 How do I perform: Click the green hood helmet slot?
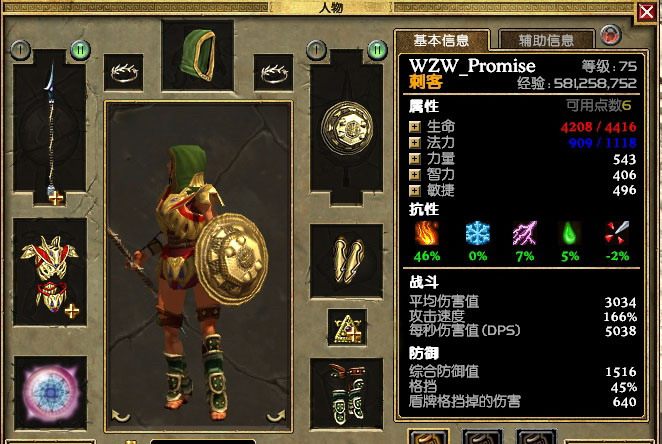click(x=198, y=55)
